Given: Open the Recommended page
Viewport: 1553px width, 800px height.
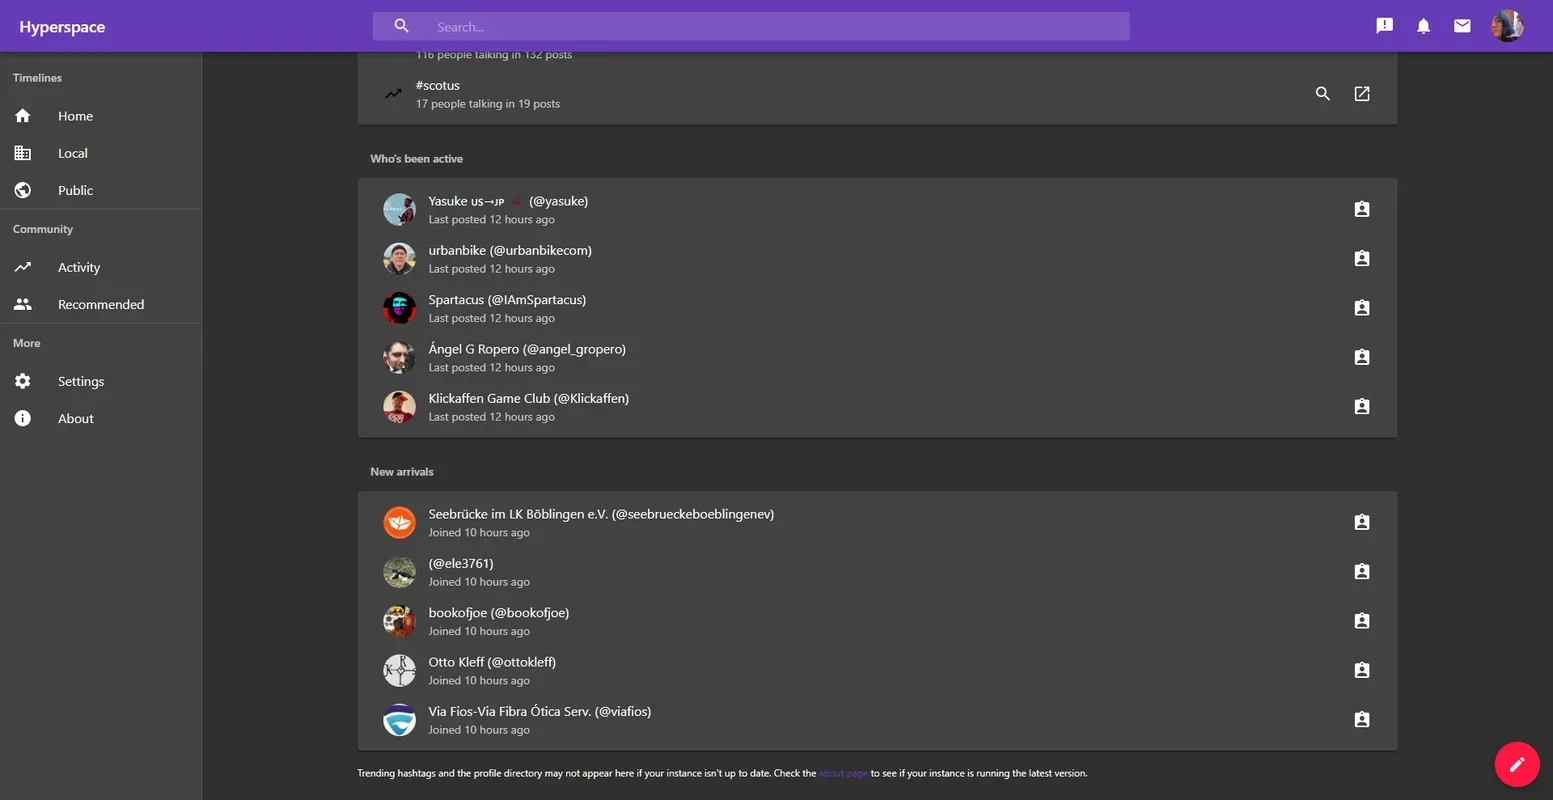Looking at the screenshot, I should pyautogui.click(x=100, y=304).
